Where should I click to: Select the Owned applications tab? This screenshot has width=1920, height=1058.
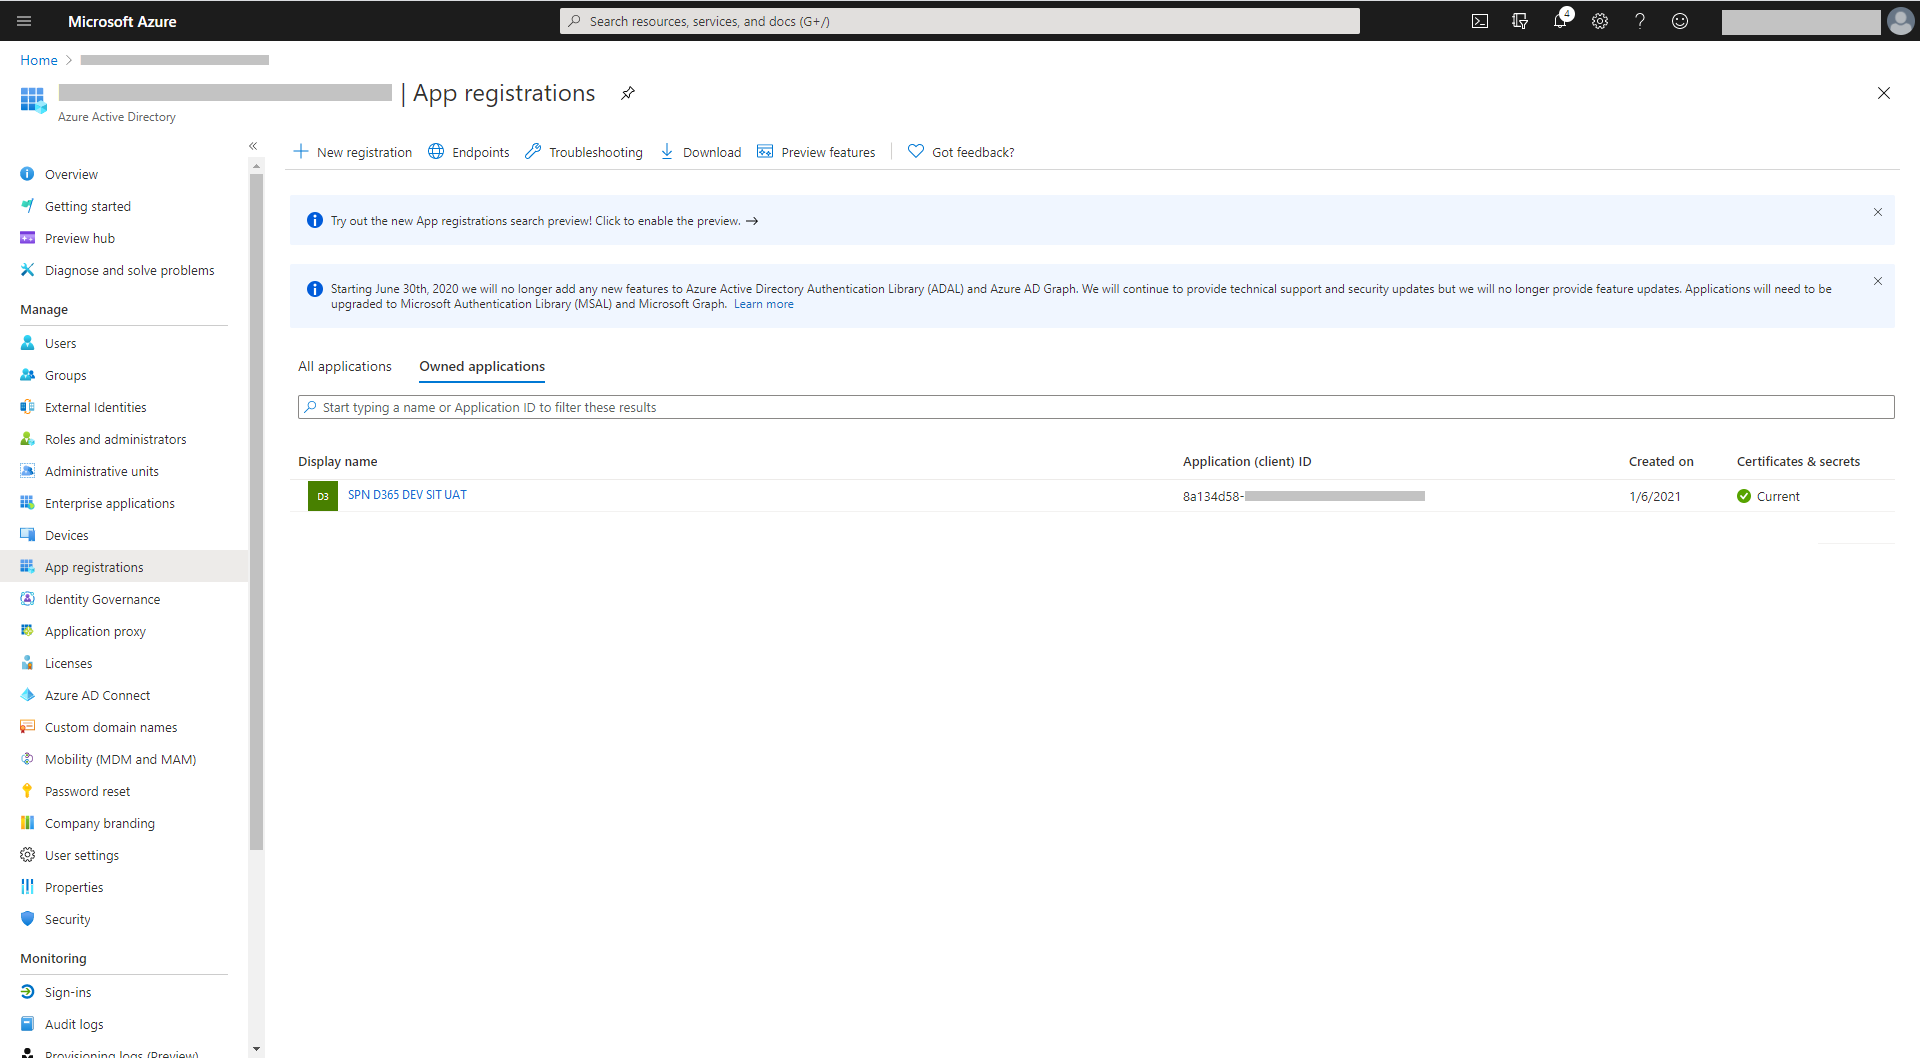pos(482,367)
